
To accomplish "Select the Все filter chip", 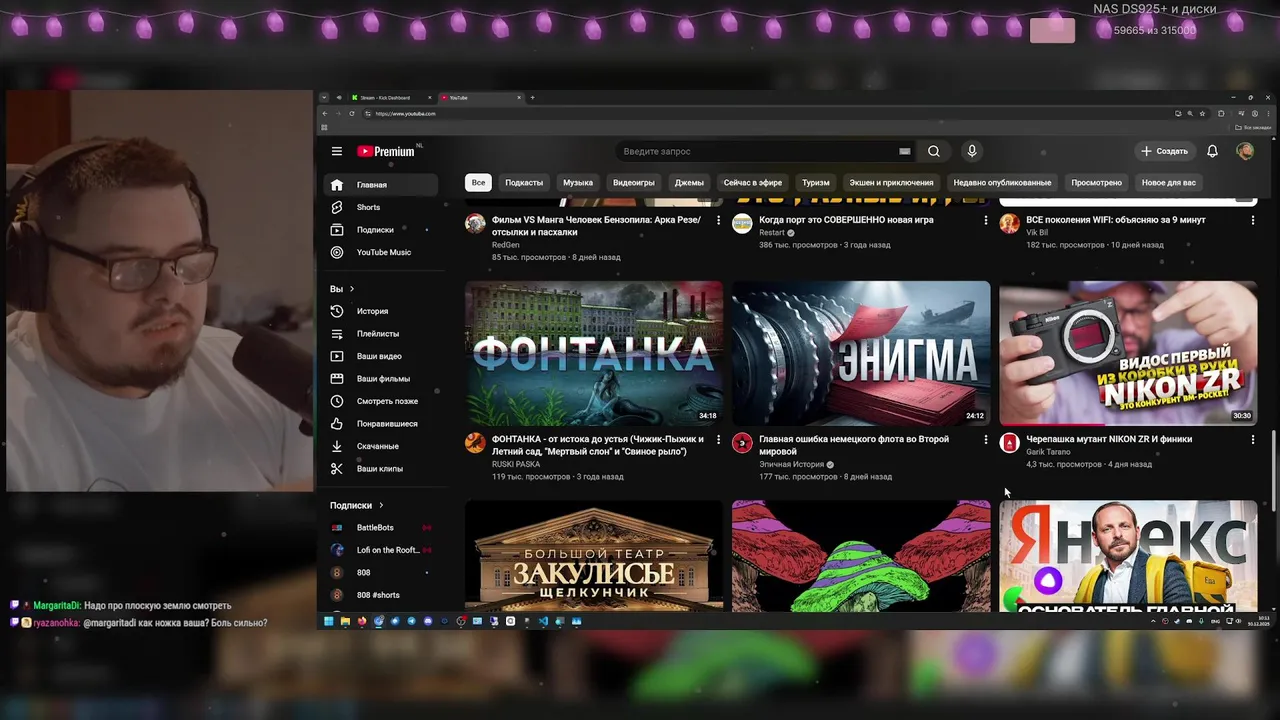I will pos(479,182).
